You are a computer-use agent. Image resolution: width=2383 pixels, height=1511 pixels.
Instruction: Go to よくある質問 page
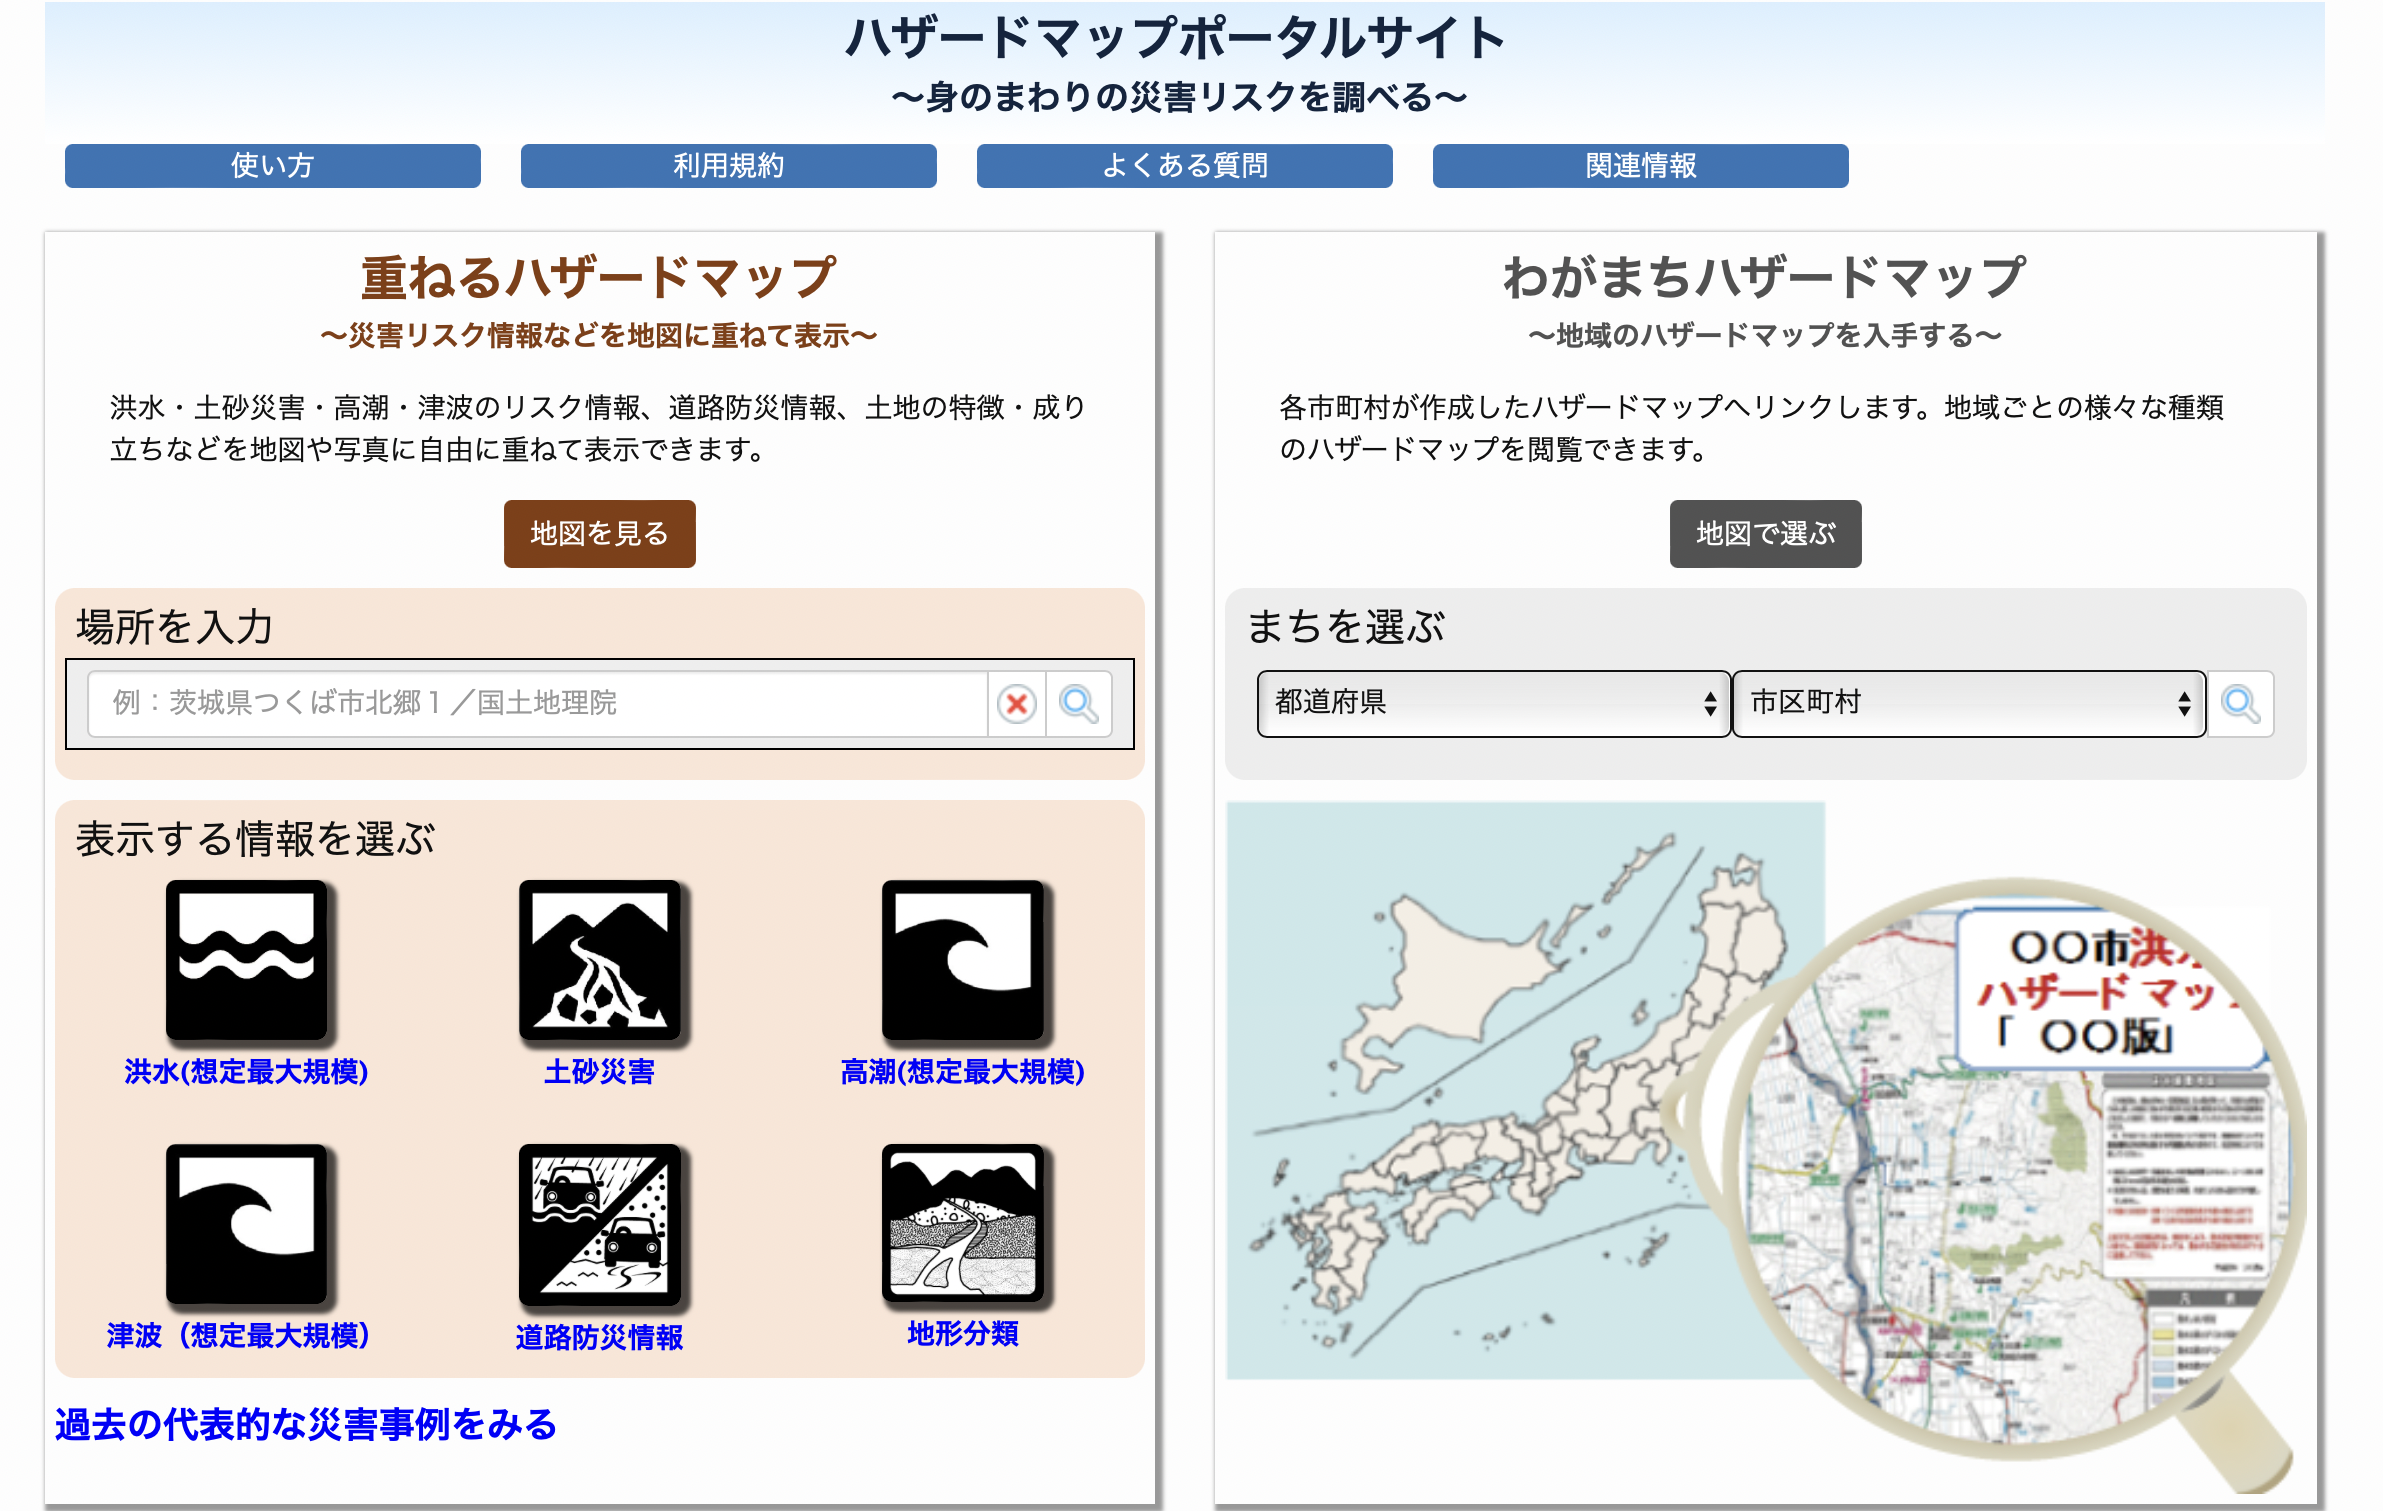coord(1184,166)
